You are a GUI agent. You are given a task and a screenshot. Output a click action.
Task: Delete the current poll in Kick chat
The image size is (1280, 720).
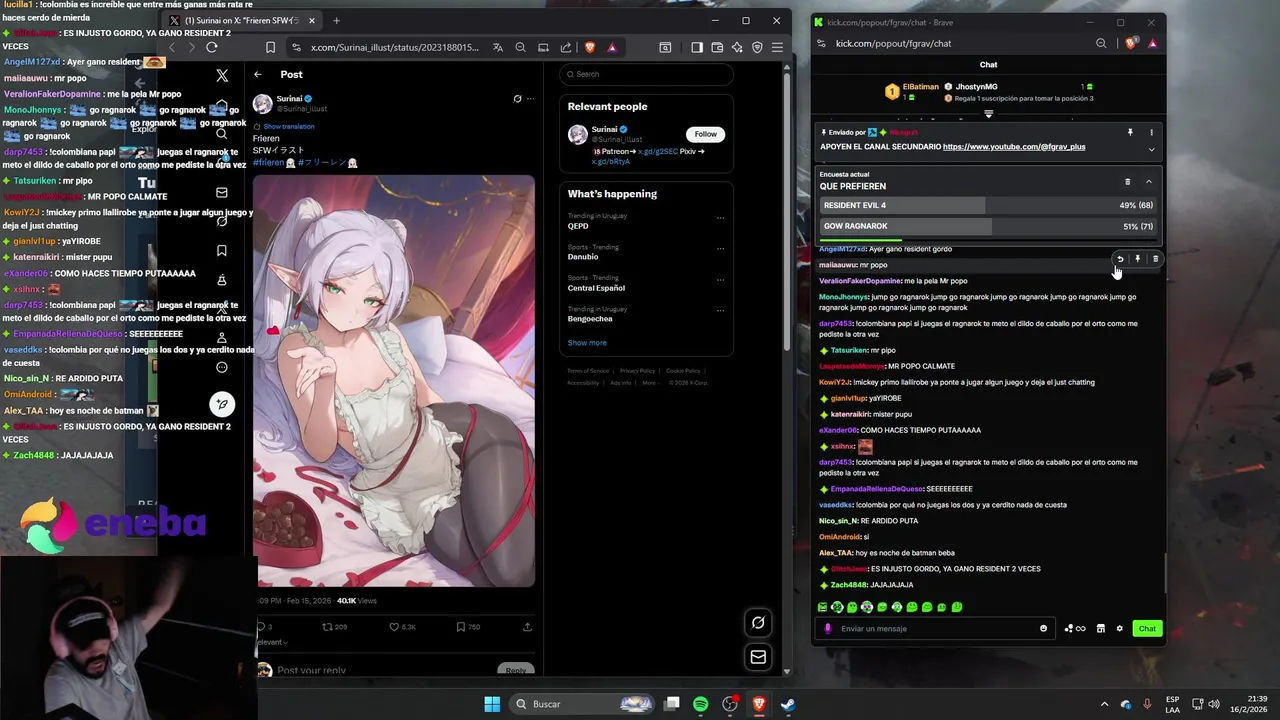point(1128,182)
